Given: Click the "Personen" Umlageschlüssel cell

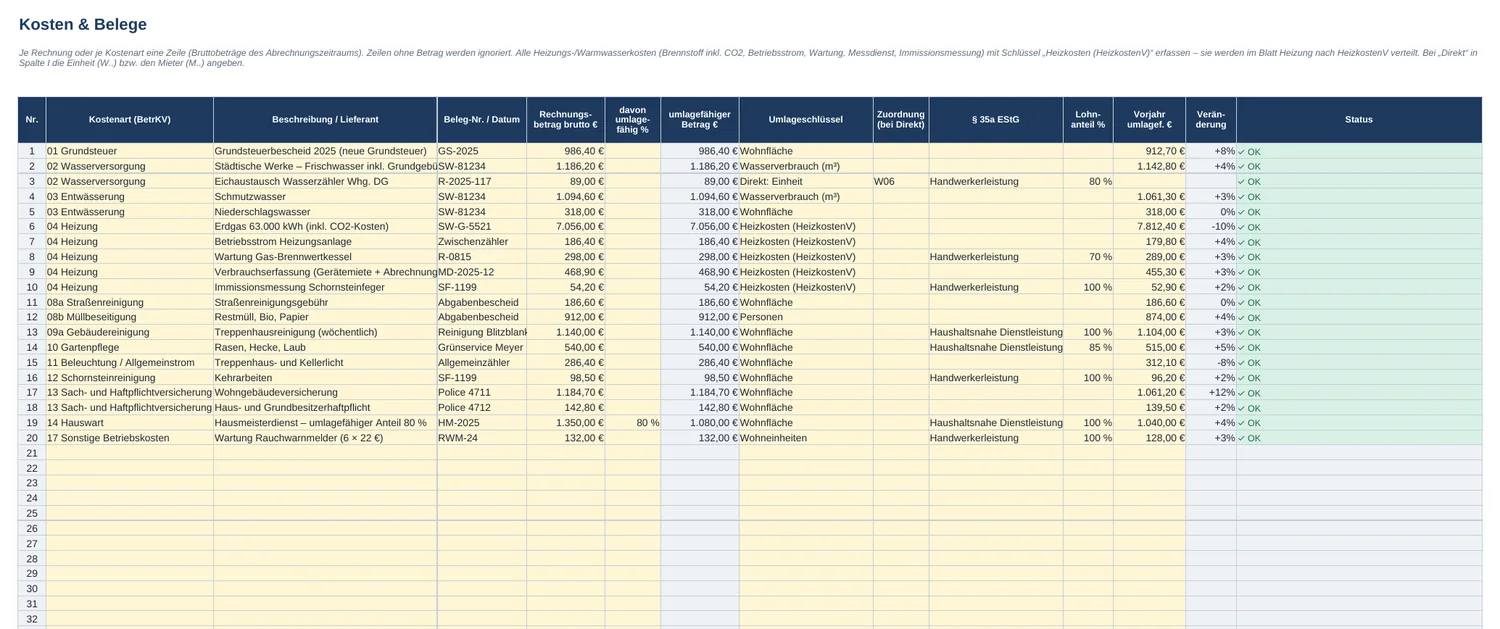Looking at the screenshot, I should (806, 317).
